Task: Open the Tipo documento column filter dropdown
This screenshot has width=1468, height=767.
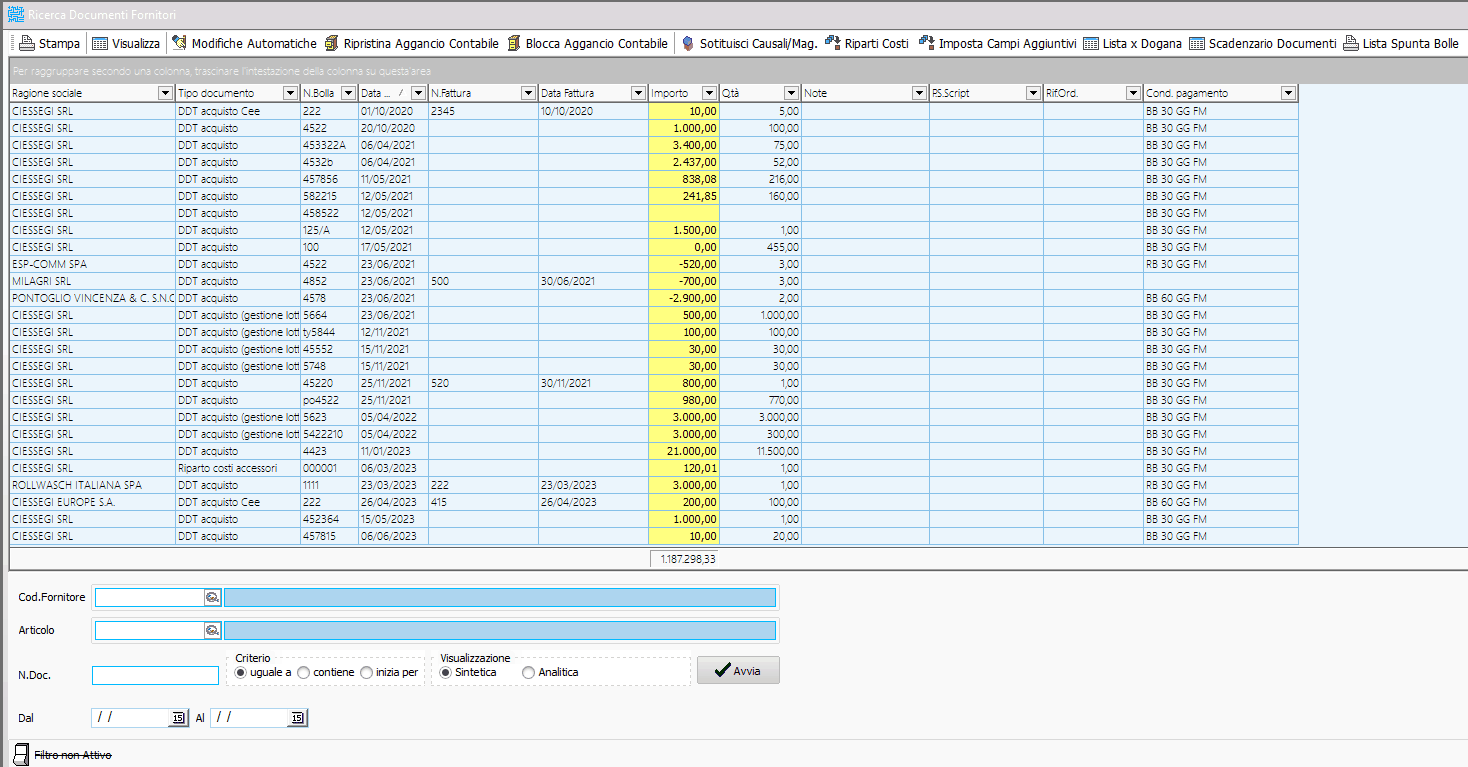Action: 291,93
